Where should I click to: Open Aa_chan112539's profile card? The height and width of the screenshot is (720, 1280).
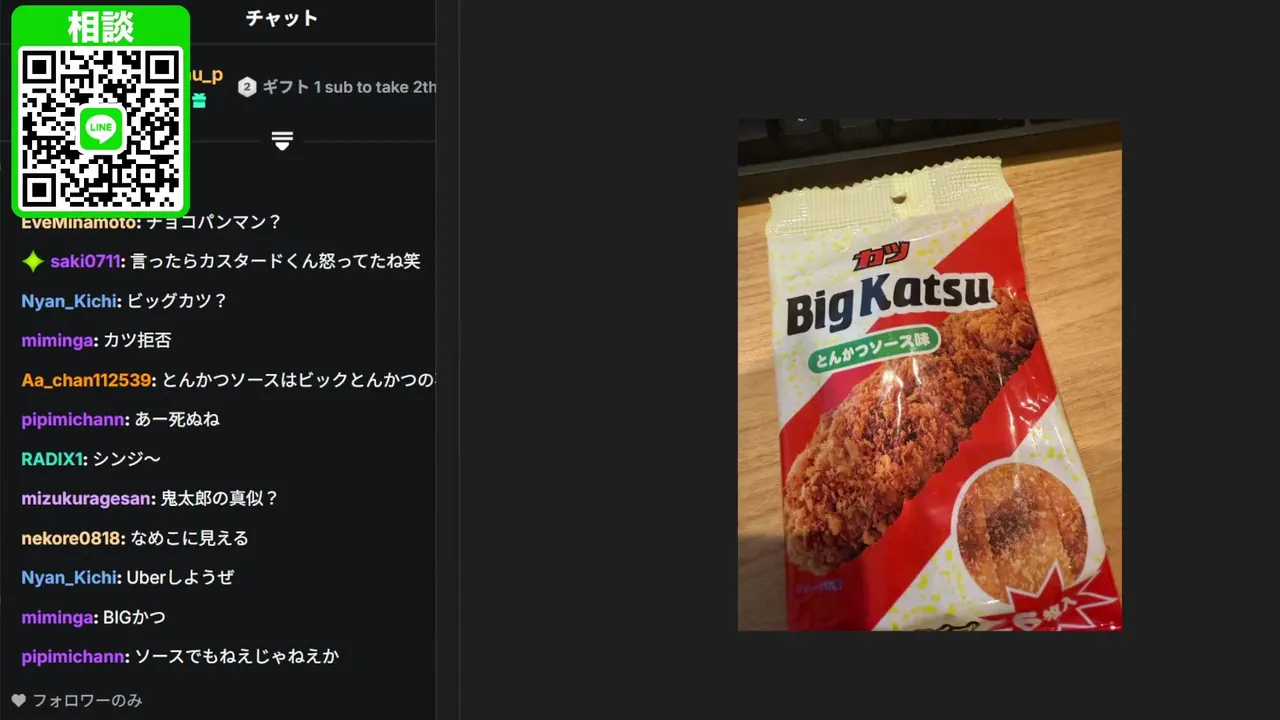(87, 380)
